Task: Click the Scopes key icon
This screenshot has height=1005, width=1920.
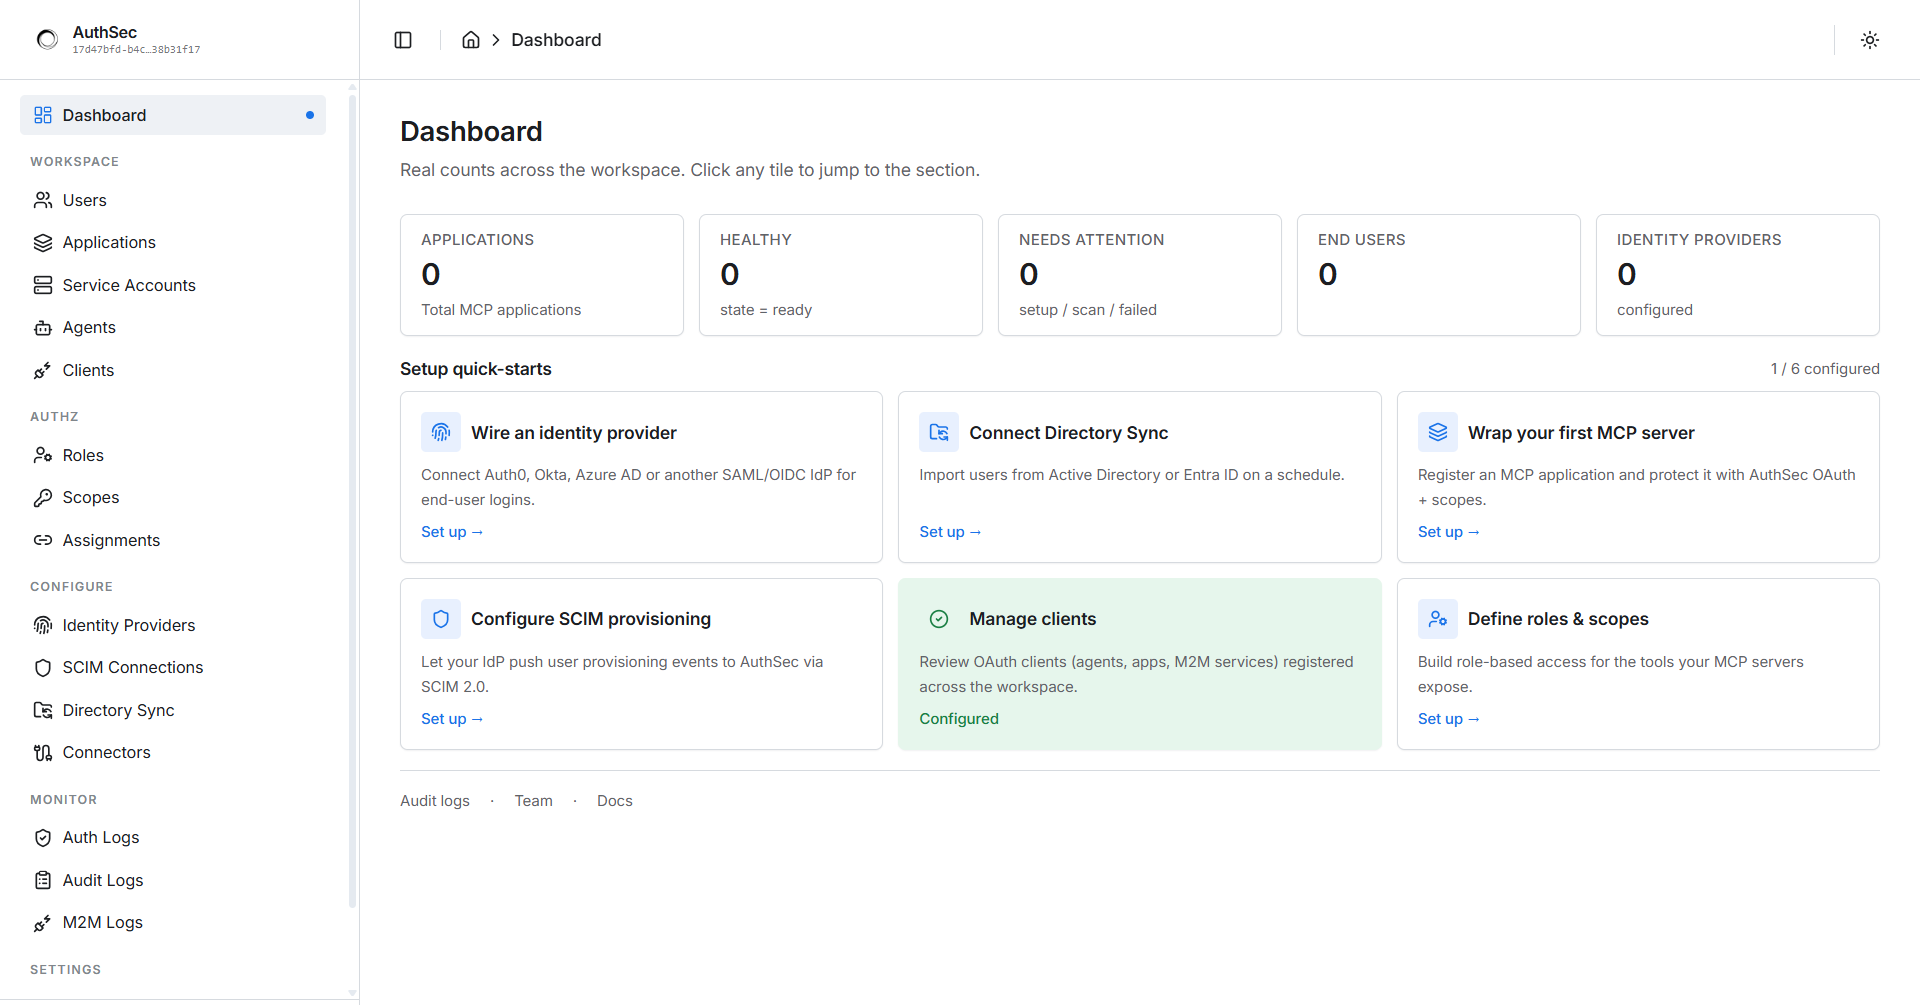Action: click(43, 498)
